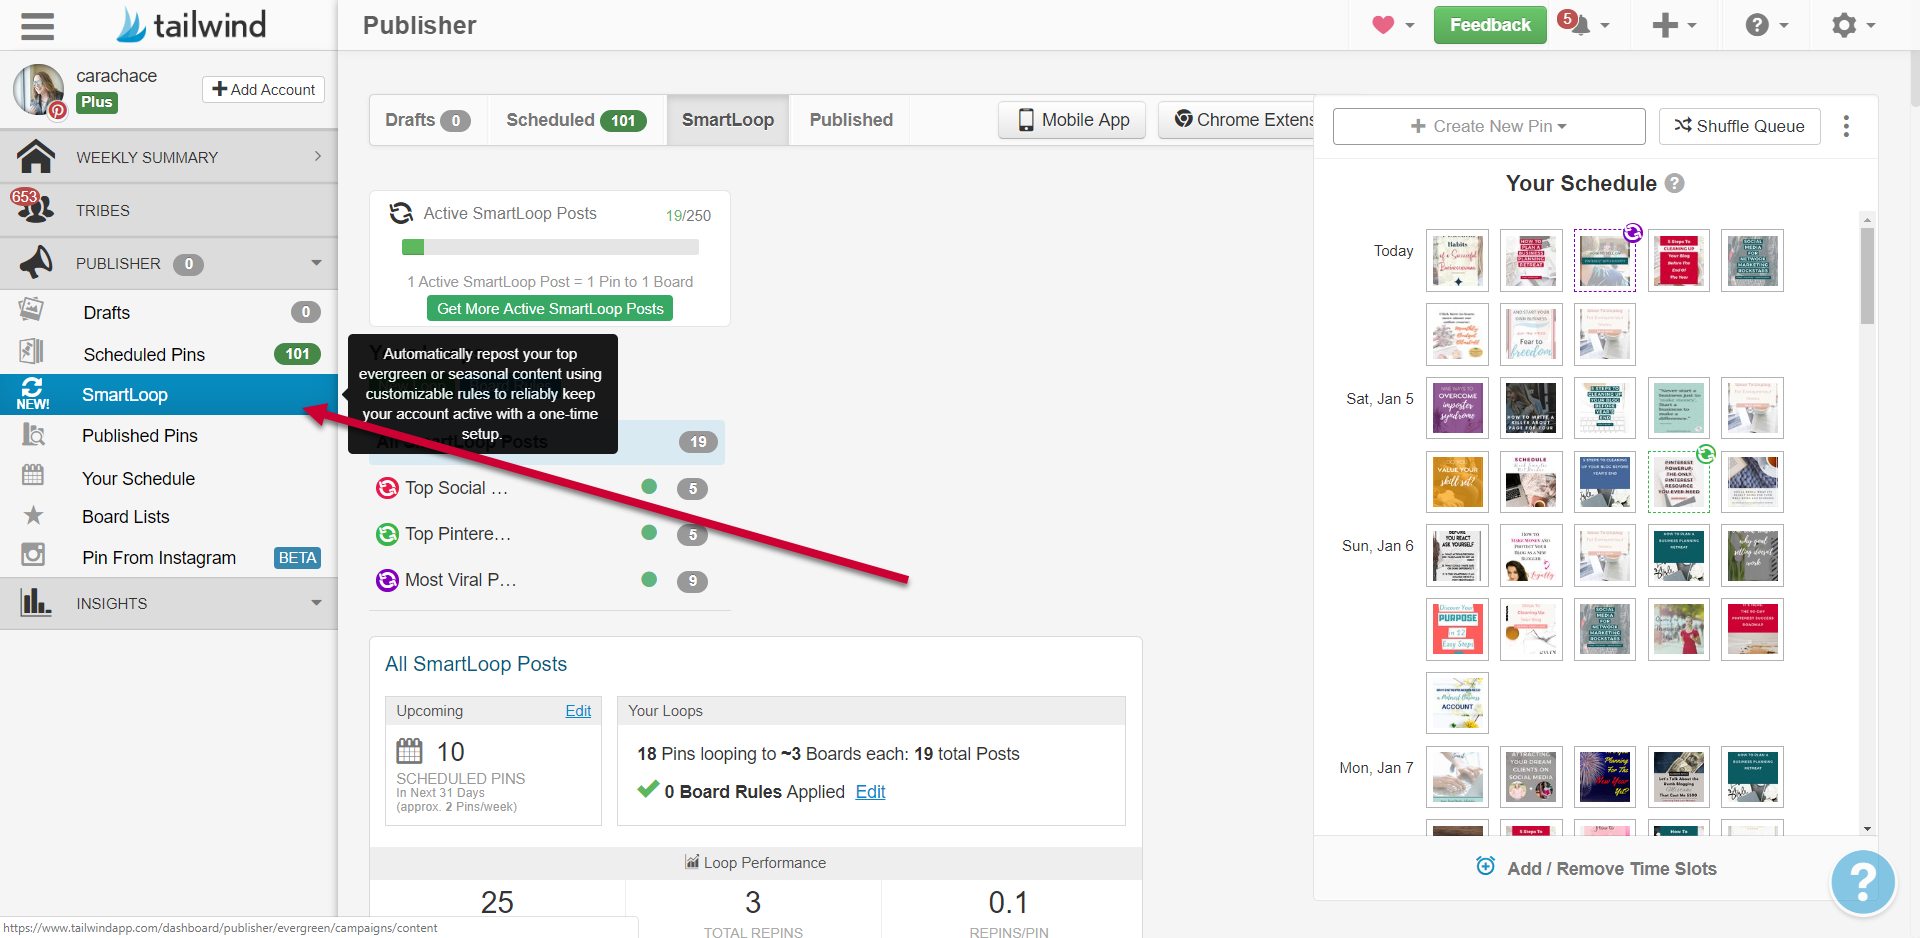Screen dimensions: 1920x938
Task: Open the help question mark menu
Action: [1767, 25]
